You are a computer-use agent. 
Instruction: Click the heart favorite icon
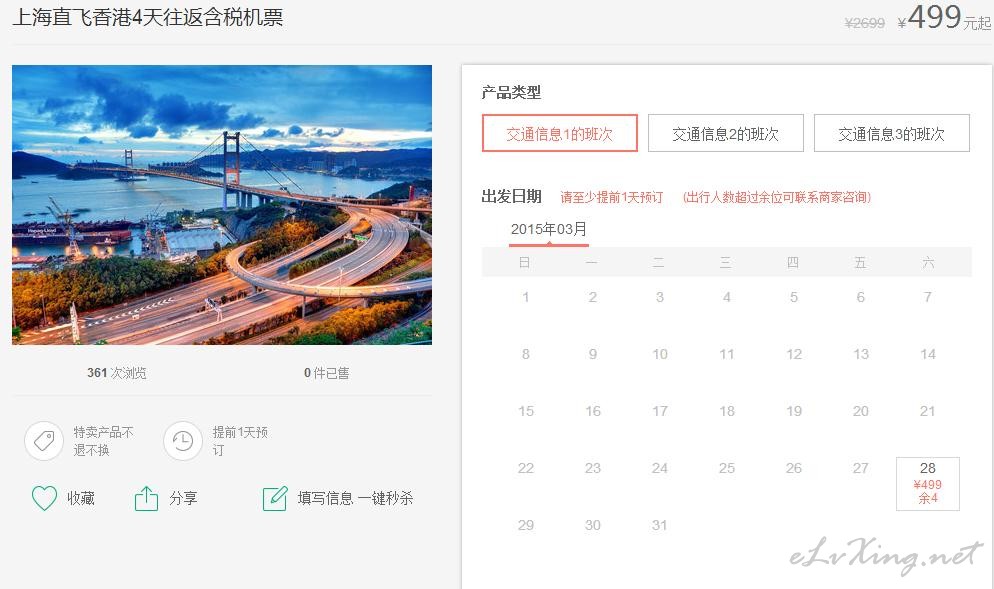[44, 498]
